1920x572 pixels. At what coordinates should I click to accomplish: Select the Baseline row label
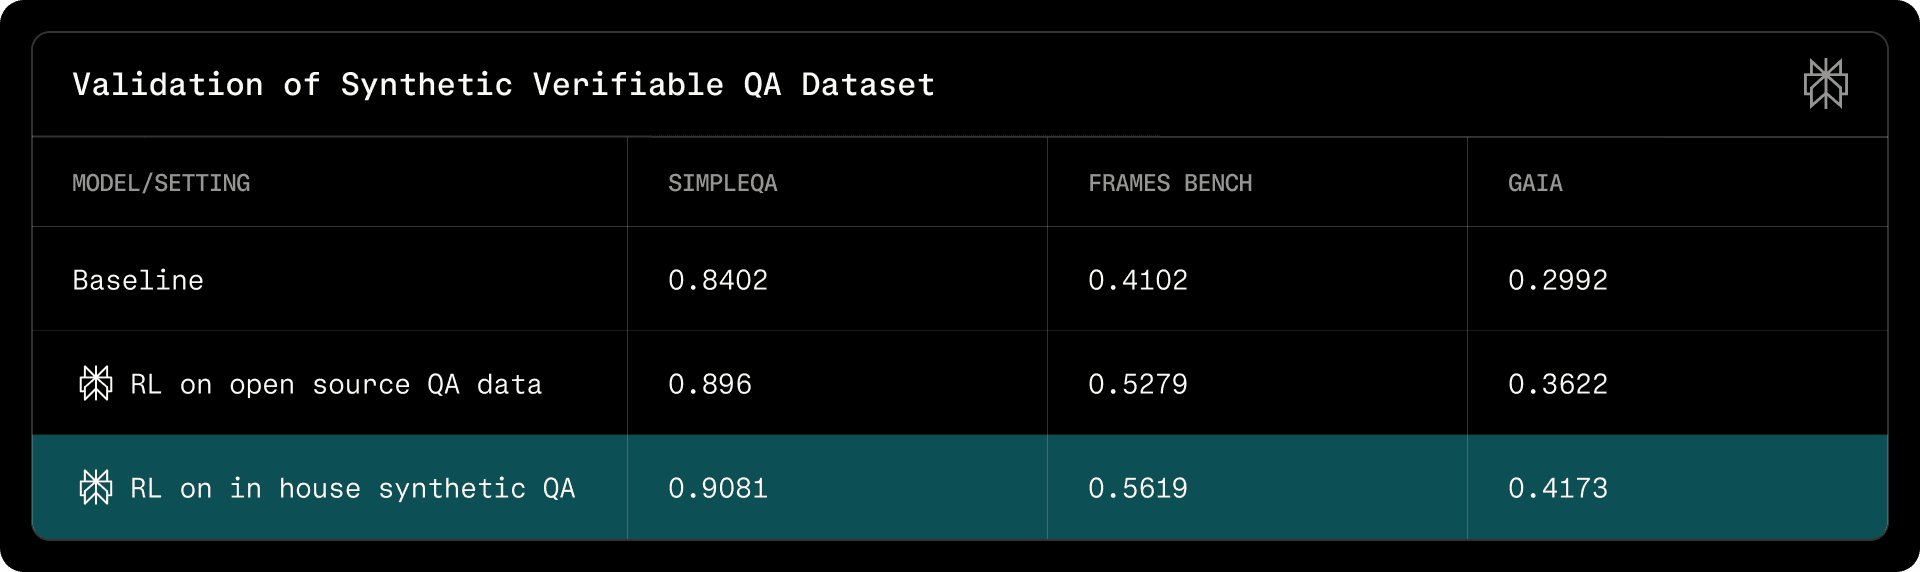[138, 280]
